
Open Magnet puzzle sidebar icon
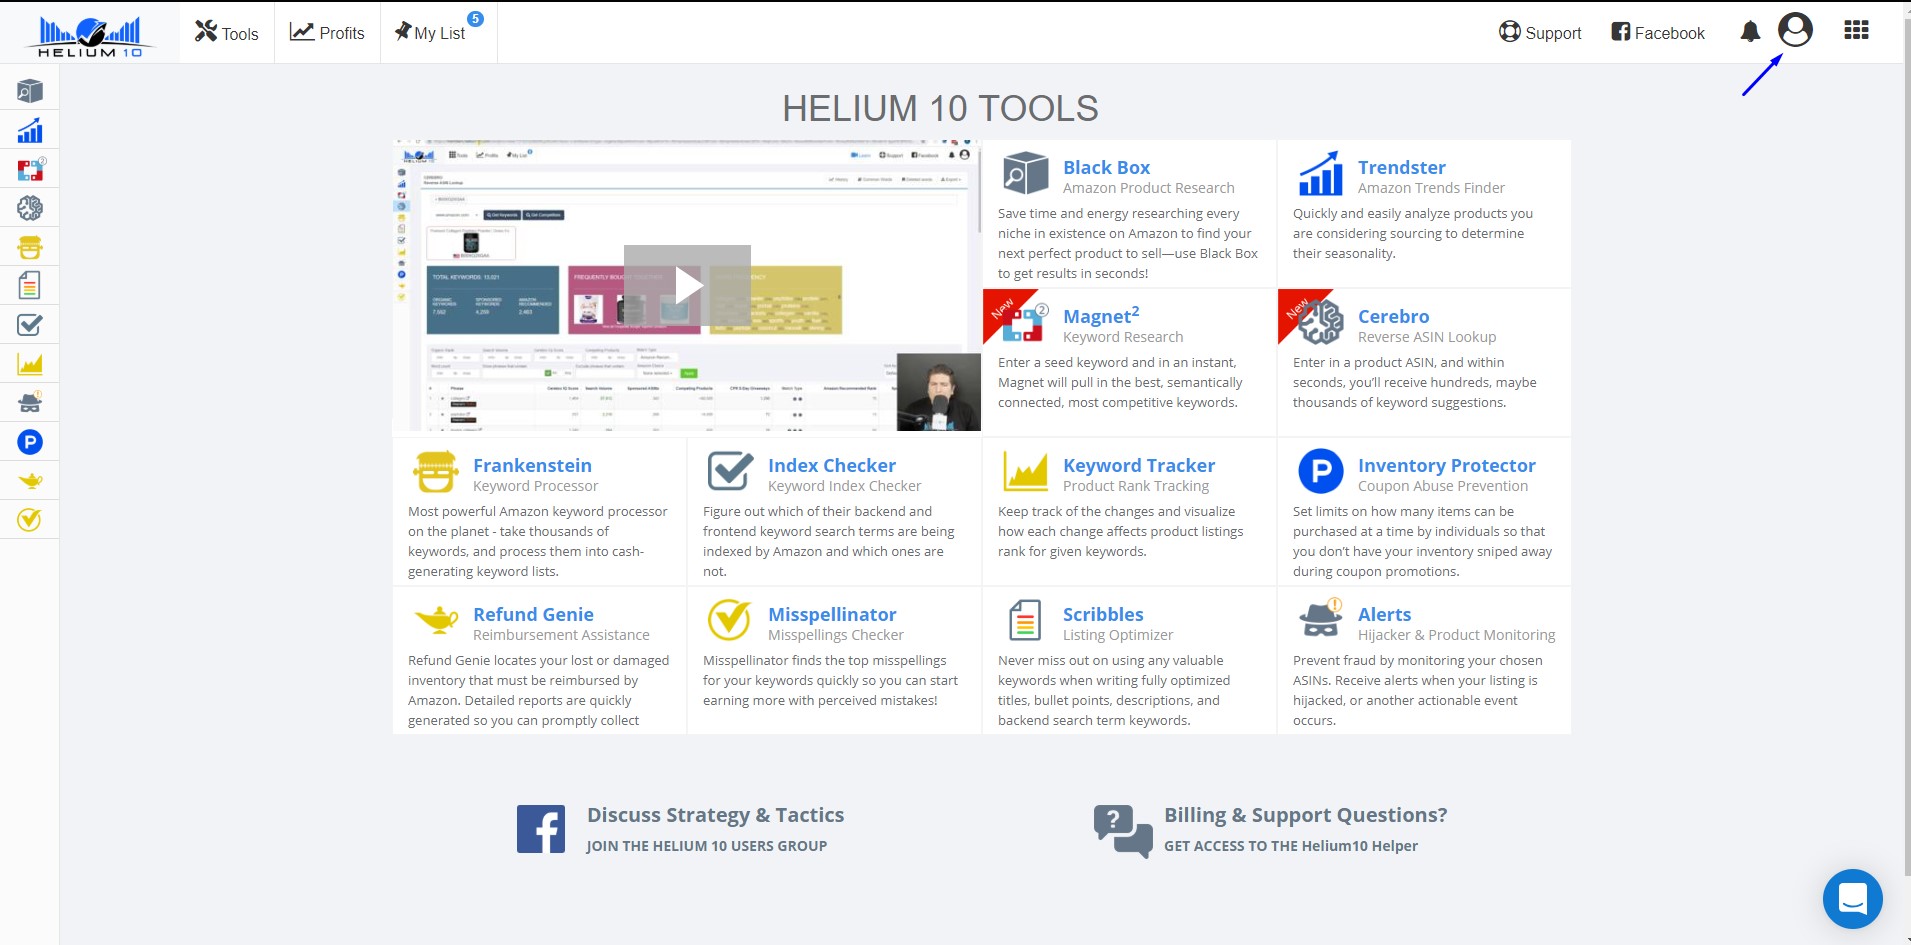pos(30,169)
